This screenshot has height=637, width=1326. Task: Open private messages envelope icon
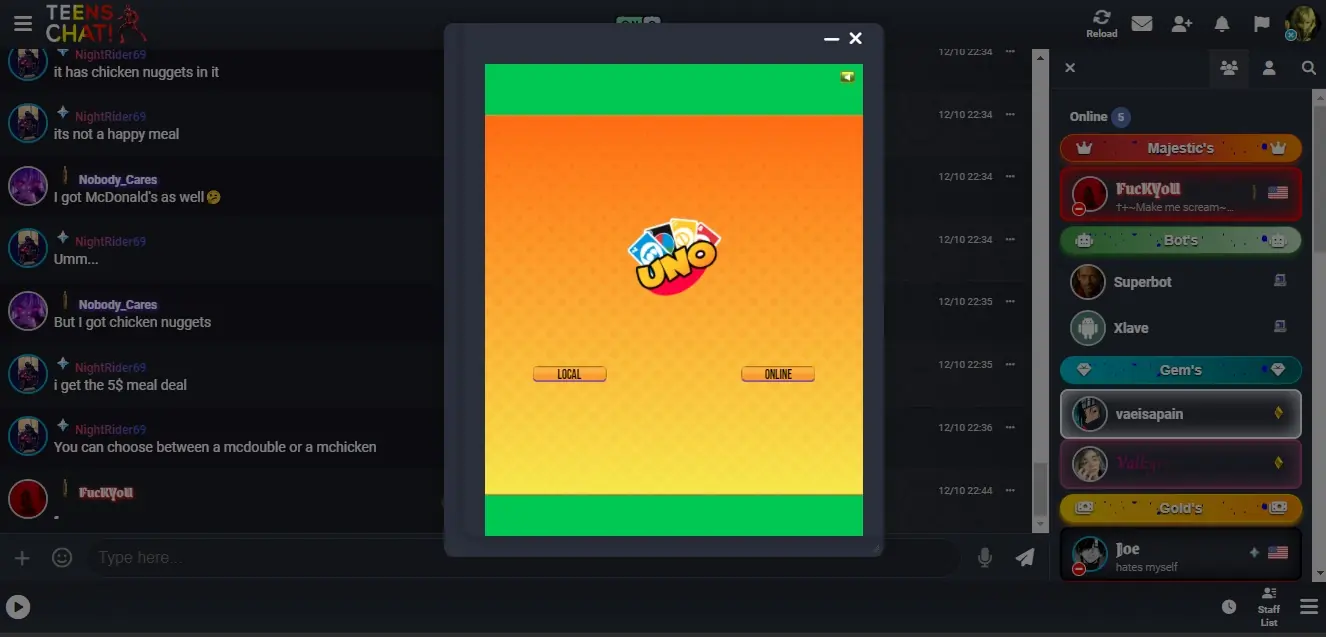(1142, 23)
